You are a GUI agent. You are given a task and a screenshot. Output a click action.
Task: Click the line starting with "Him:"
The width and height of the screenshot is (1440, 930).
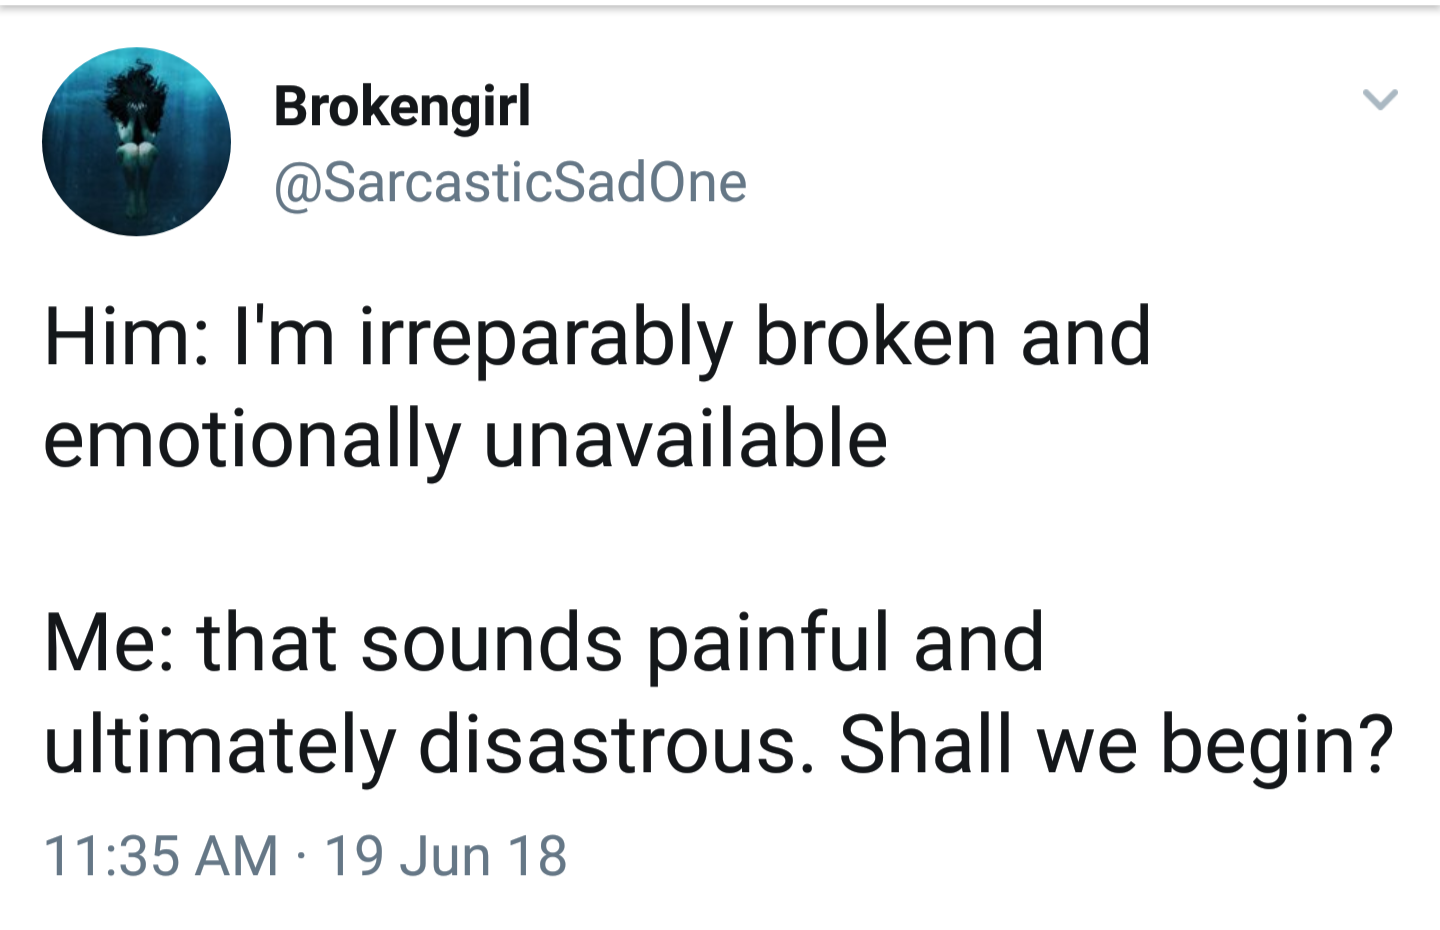pos(597,338)
